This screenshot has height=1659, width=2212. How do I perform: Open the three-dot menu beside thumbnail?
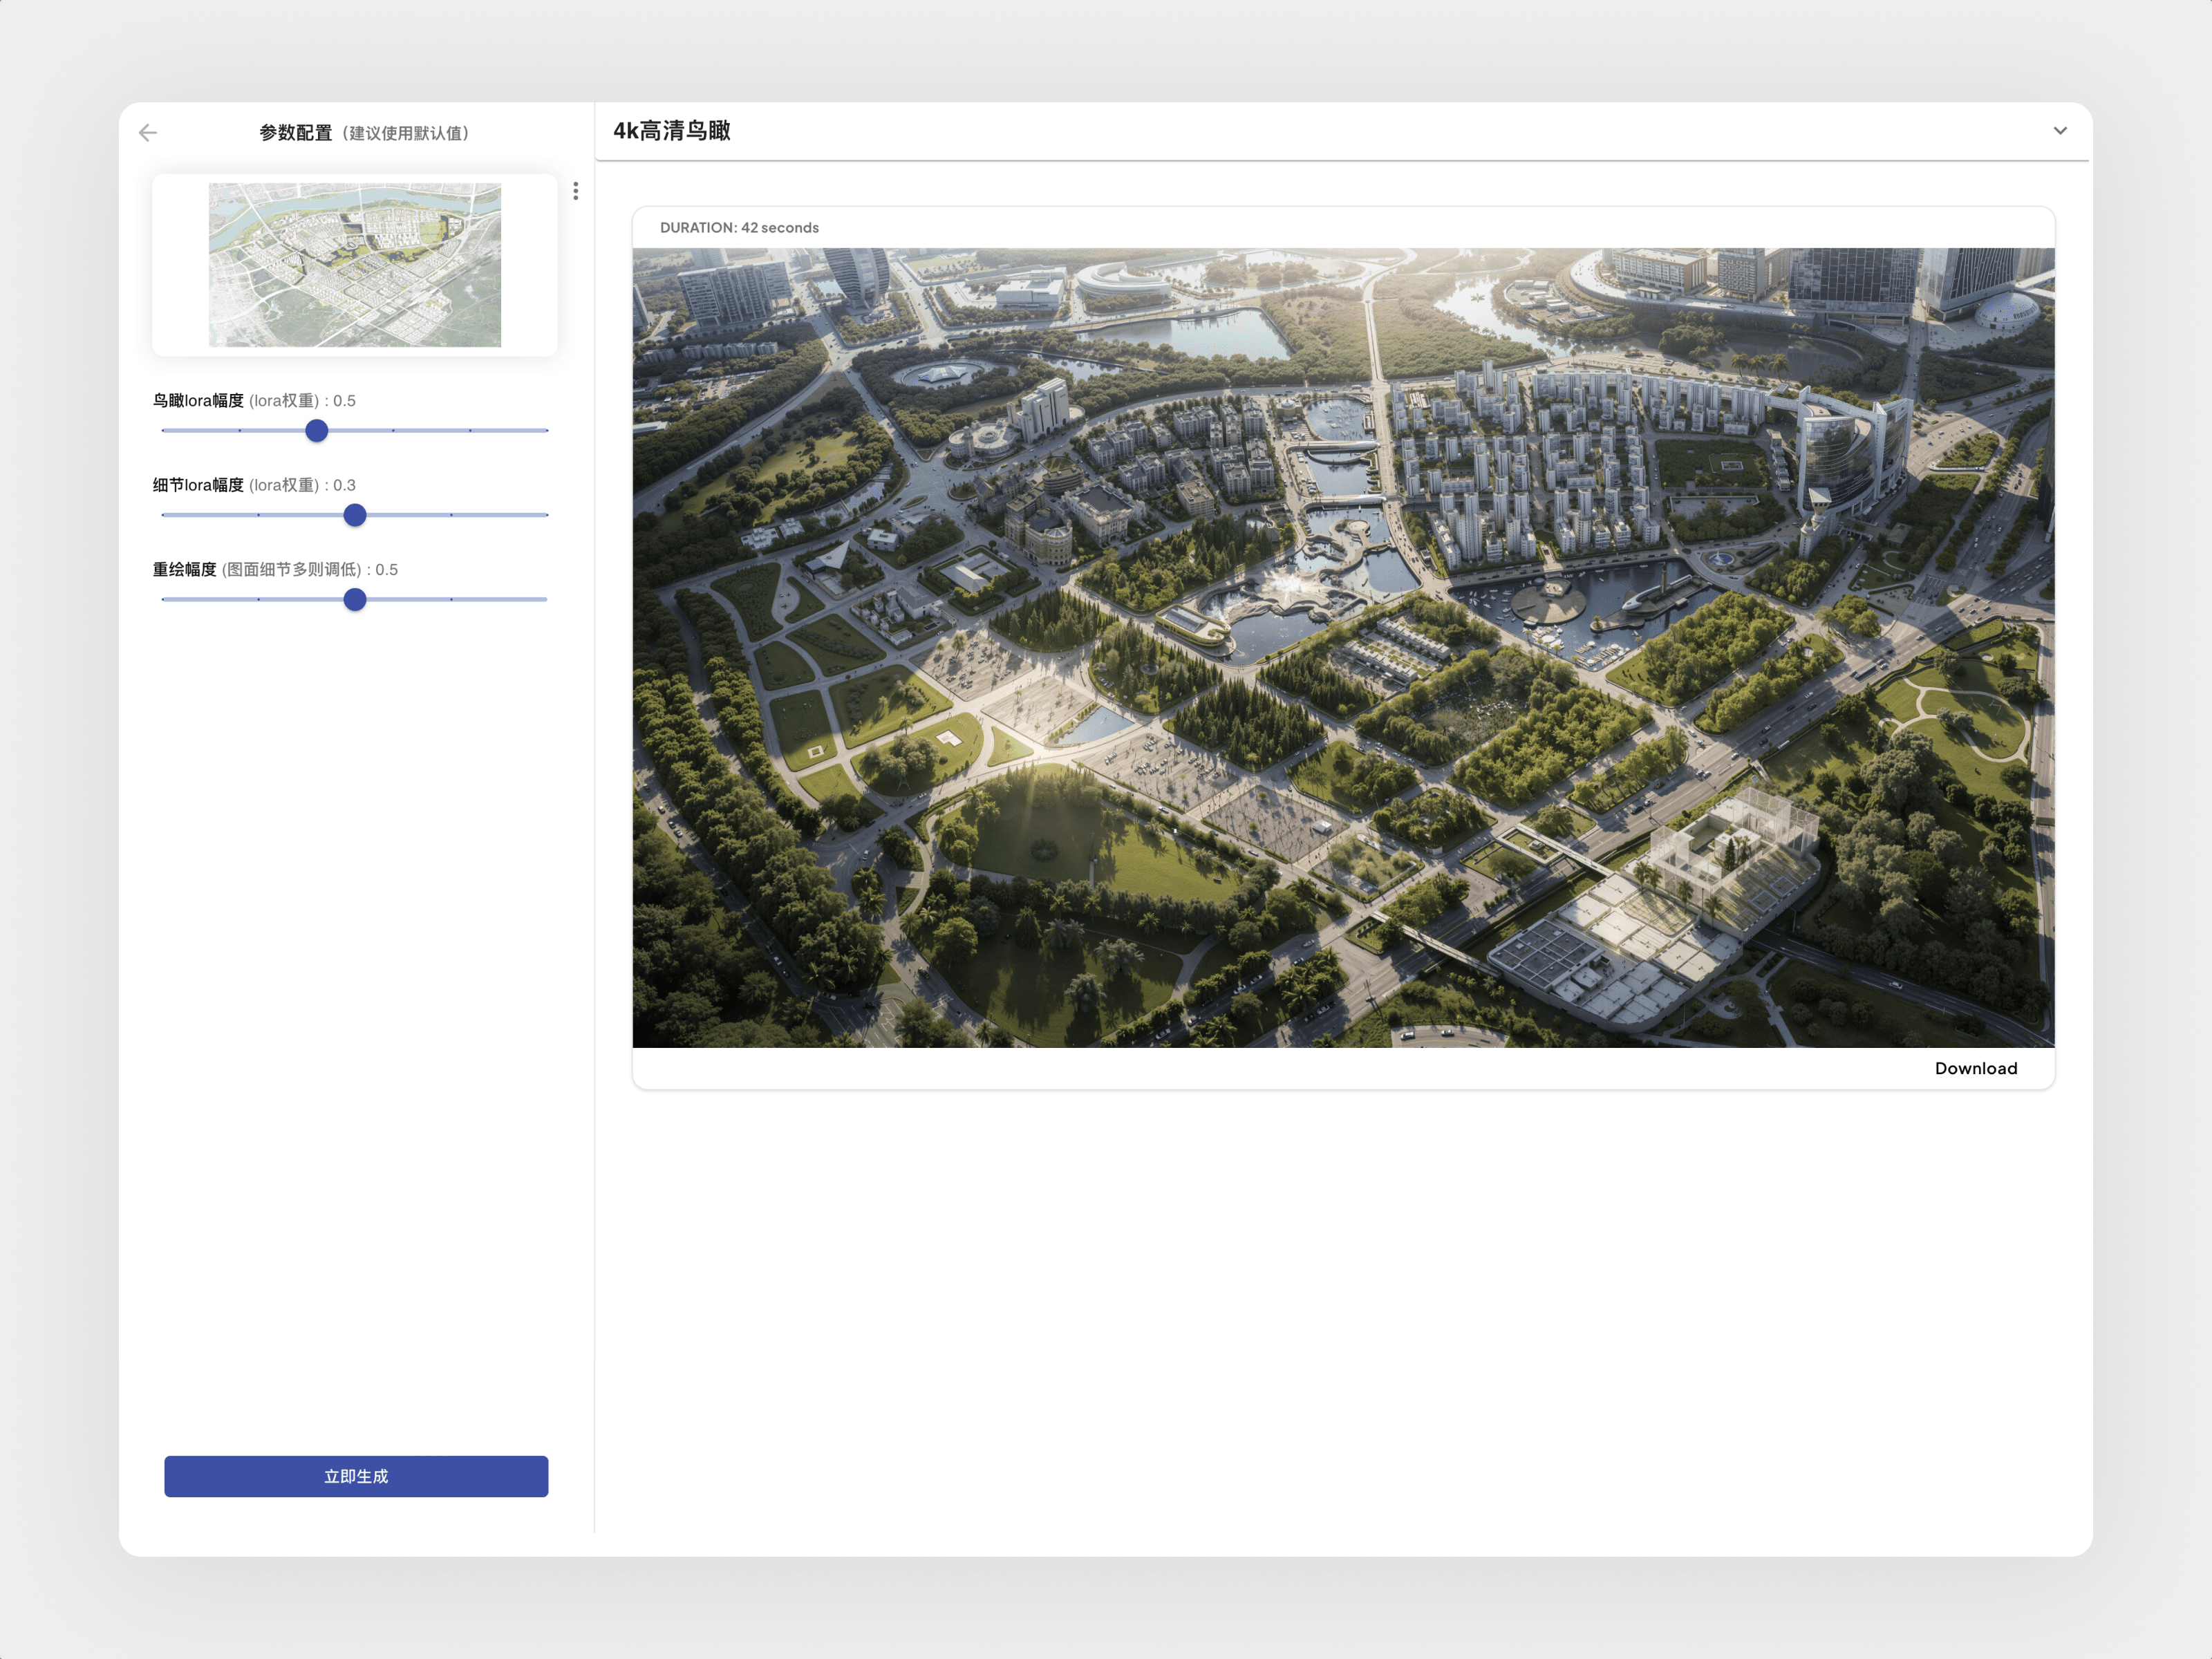pos(576,191)
